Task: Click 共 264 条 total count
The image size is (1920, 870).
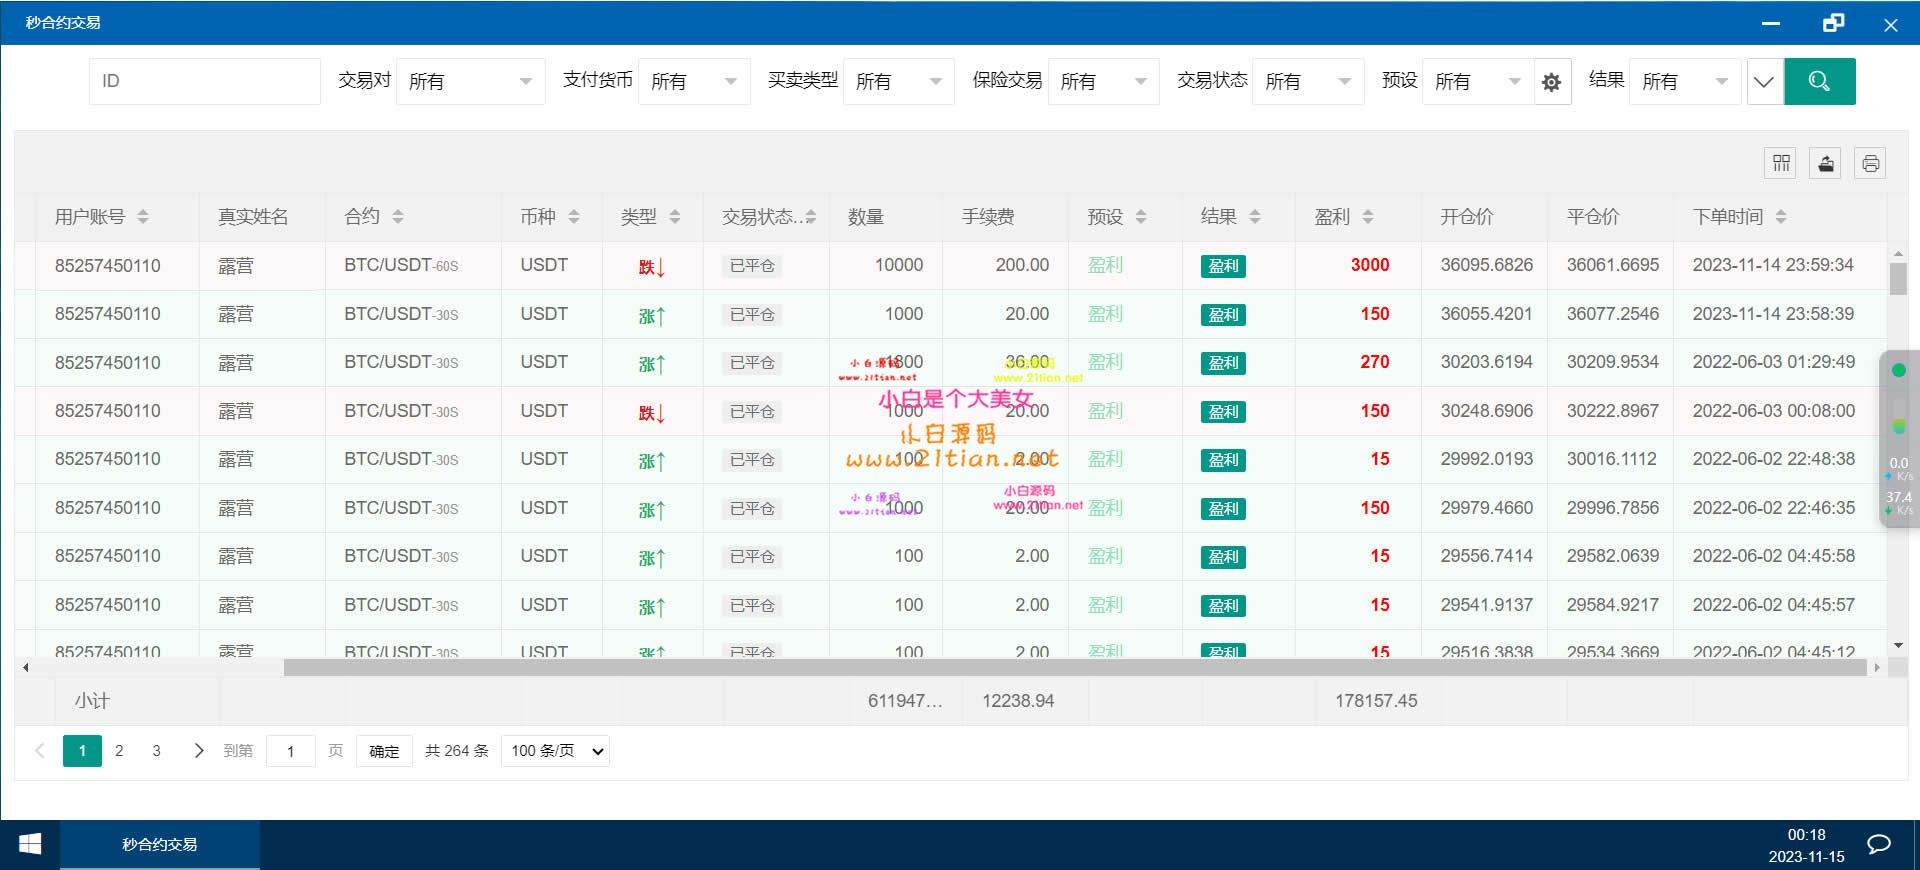Action: pos(457,751)
